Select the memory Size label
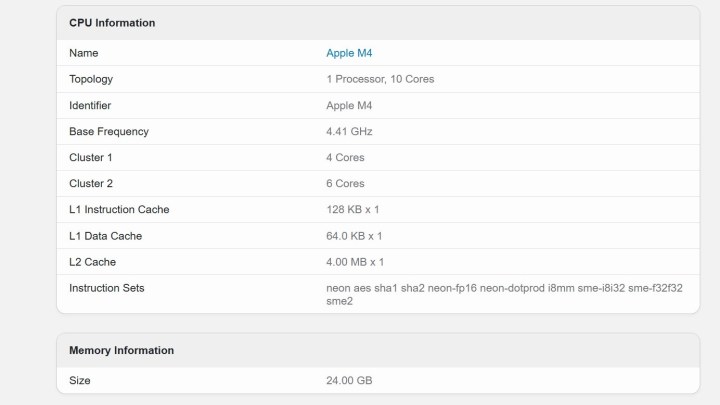 79,381
